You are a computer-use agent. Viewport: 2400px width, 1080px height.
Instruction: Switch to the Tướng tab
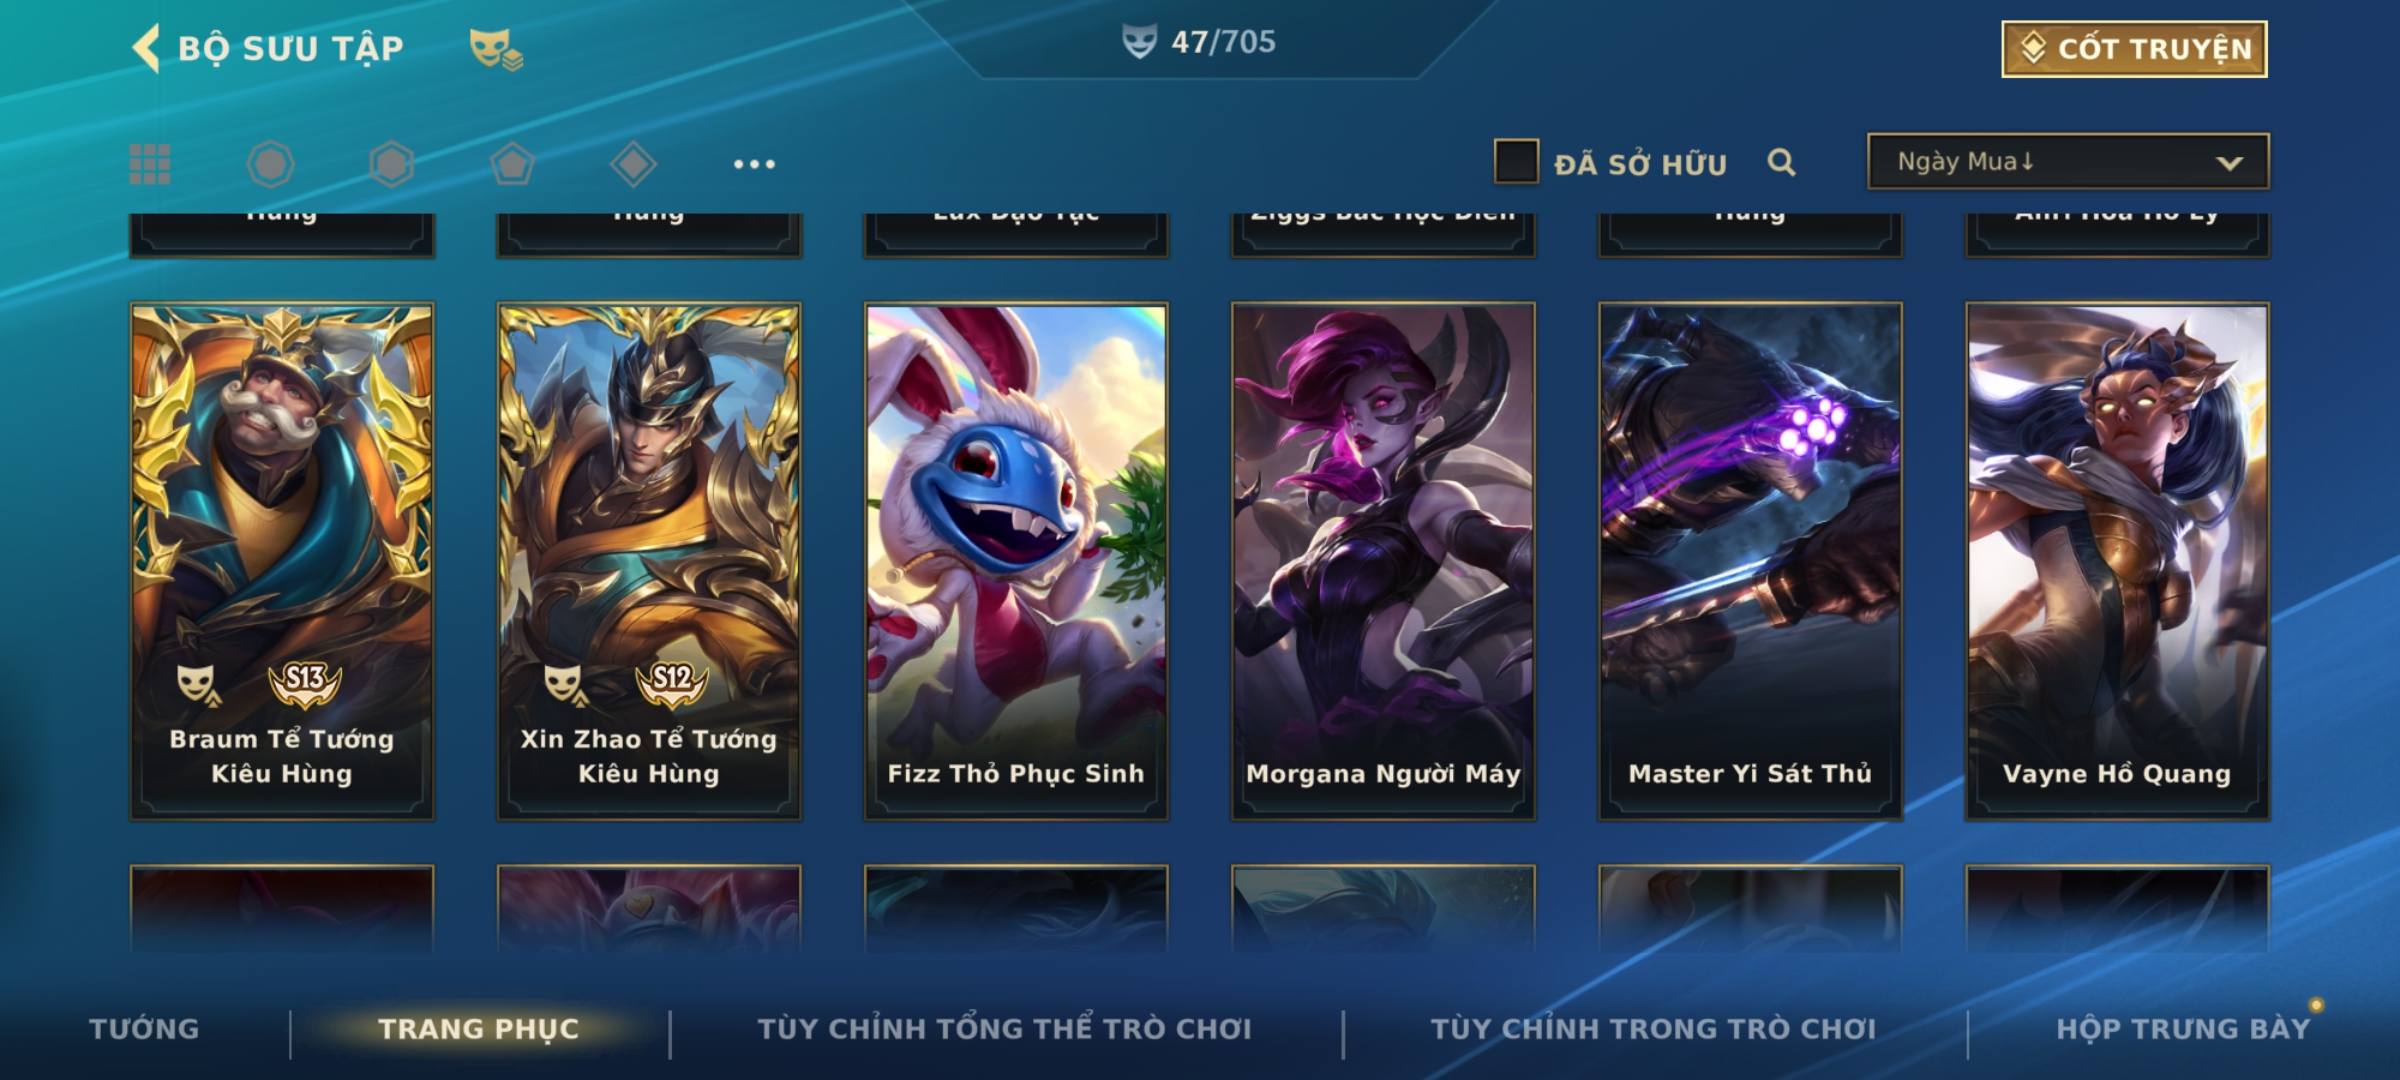144,1029
